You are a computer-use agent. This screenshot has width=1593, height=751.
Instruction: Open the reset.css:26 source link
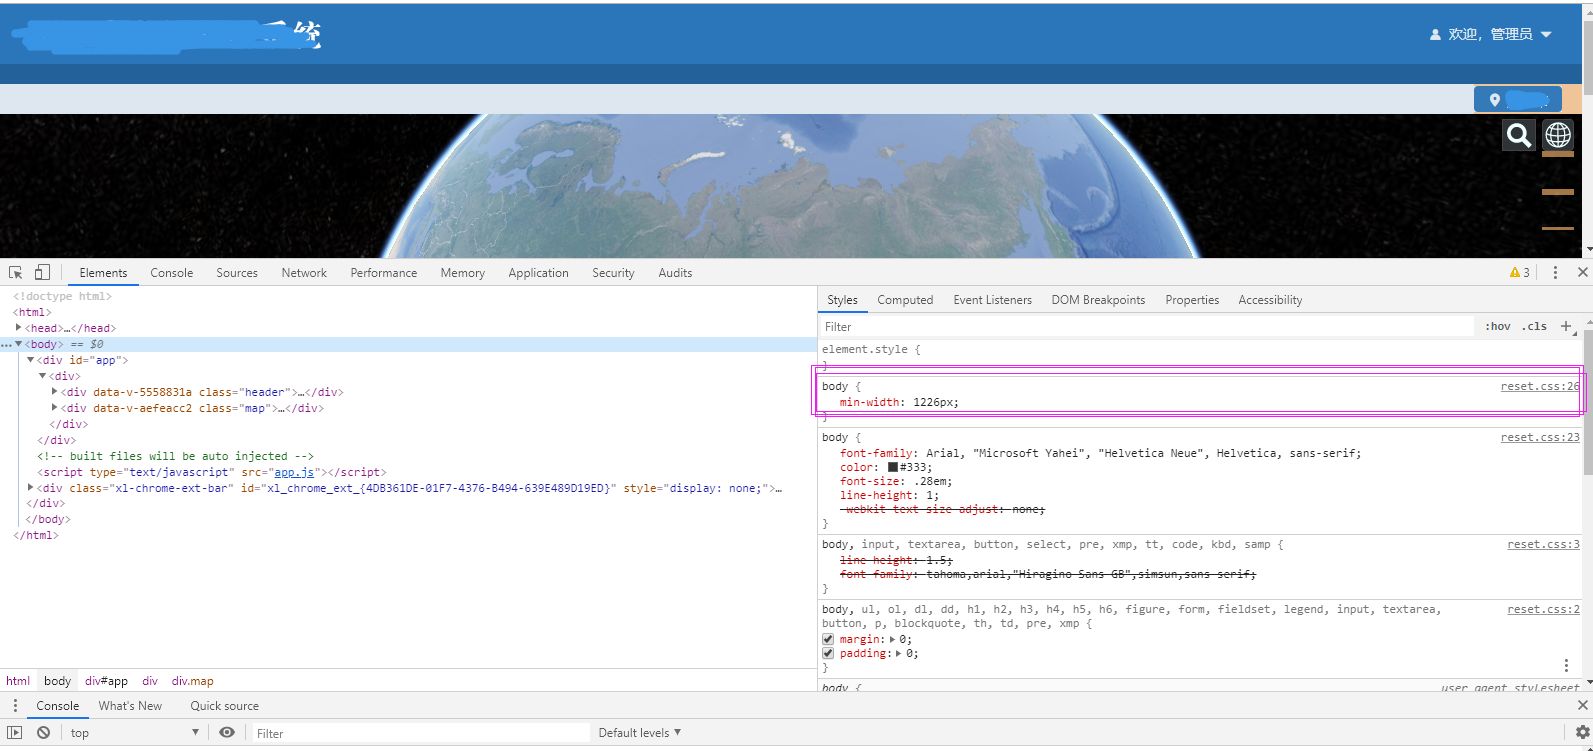click(x=1540, y=386)
